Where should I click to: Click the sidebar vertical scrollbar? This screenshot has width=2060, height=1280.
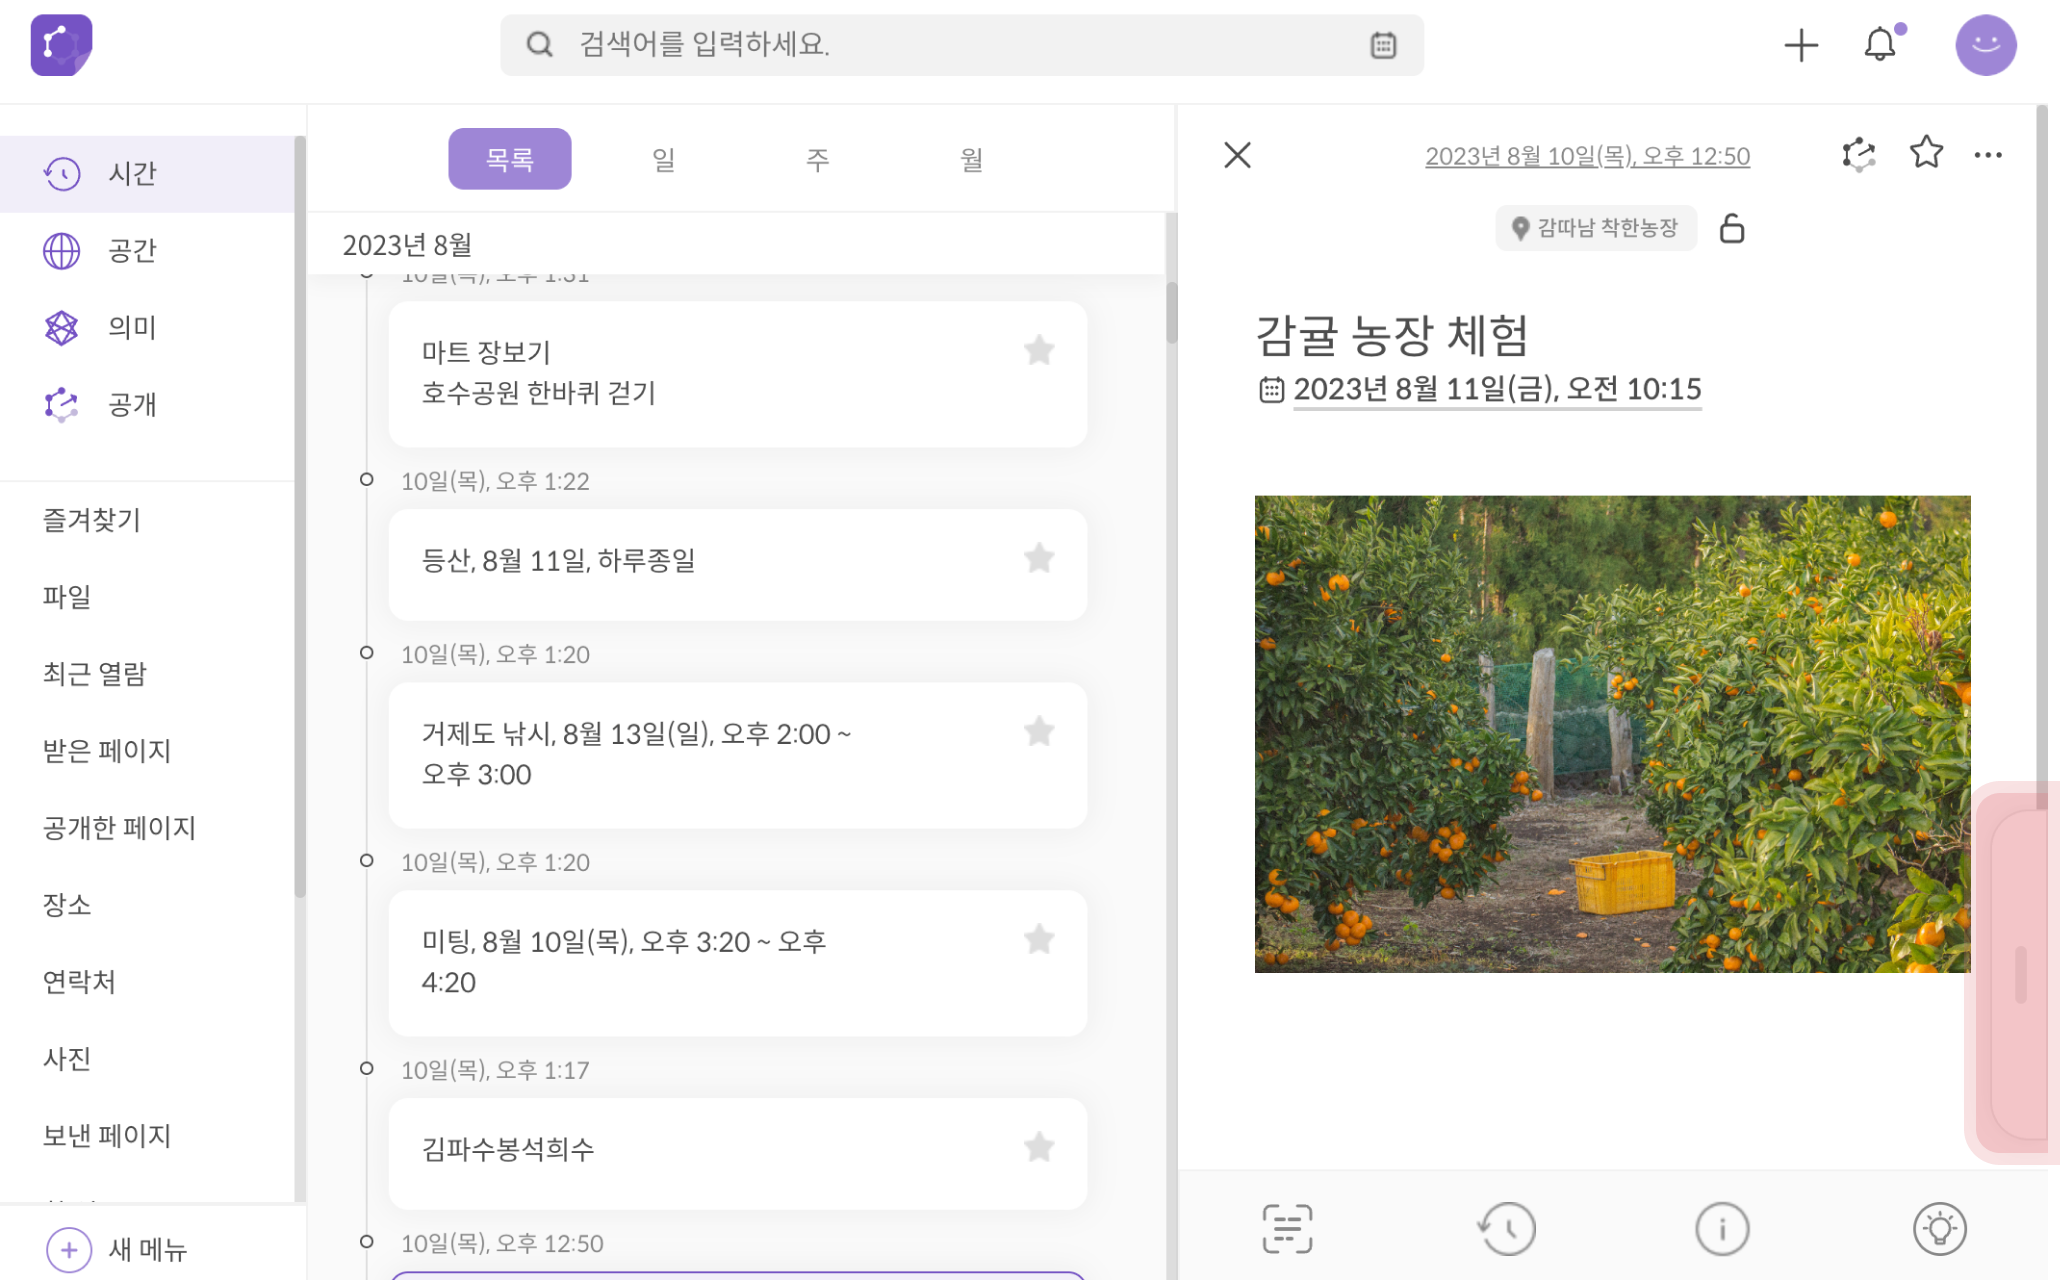299,518
